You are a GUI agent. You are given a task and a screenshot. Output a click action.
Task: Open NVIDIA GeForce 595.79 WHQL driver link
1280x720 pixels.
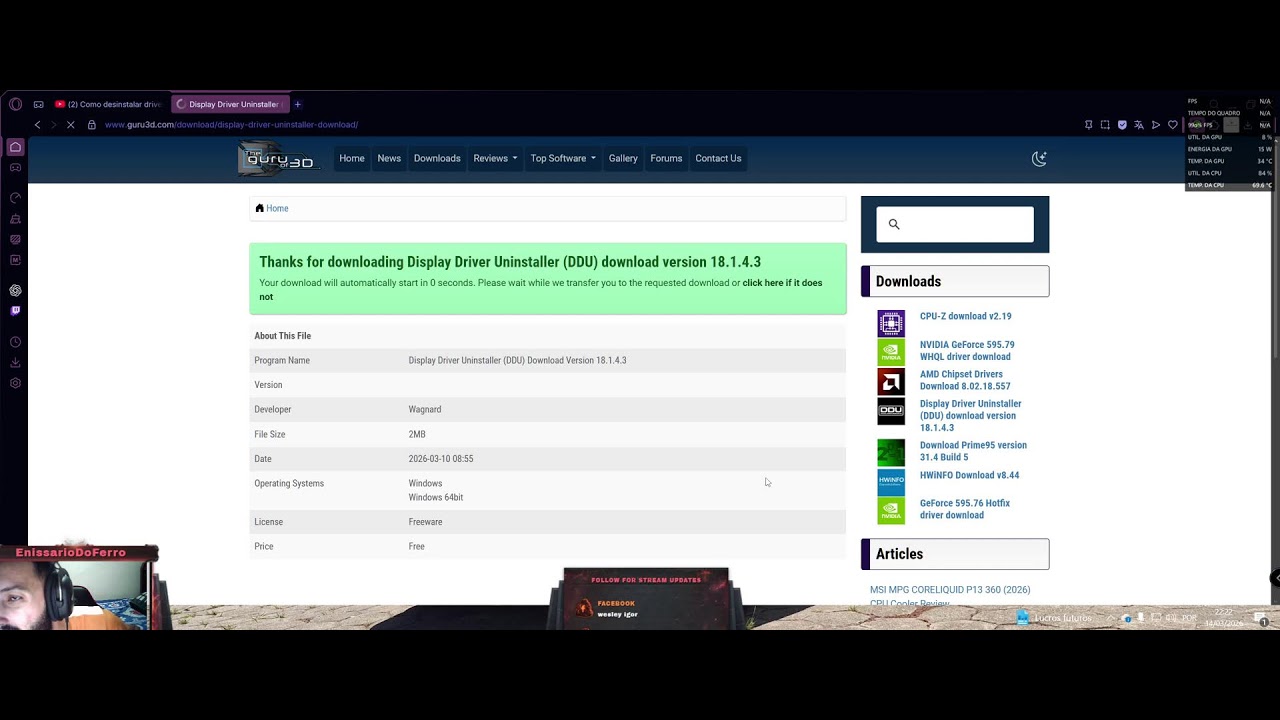[967, 350]
